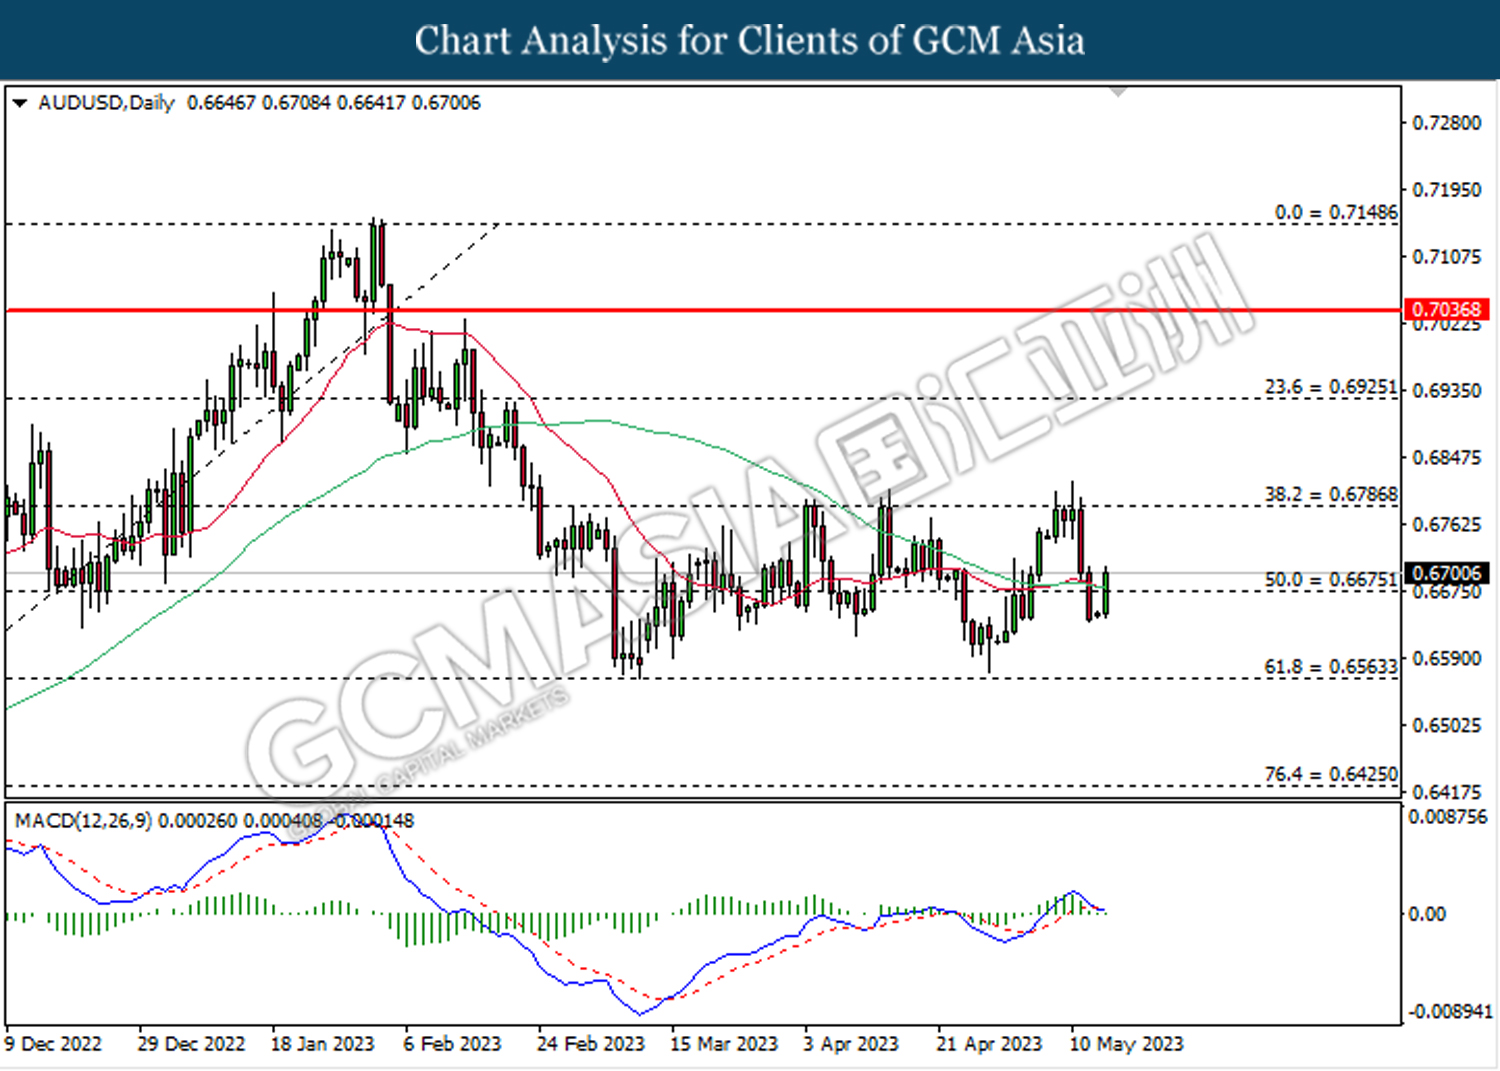Select the black 0.67006 current price tag
1500x1071 pixels.
pyautogui.click(x=1446, y=573)
